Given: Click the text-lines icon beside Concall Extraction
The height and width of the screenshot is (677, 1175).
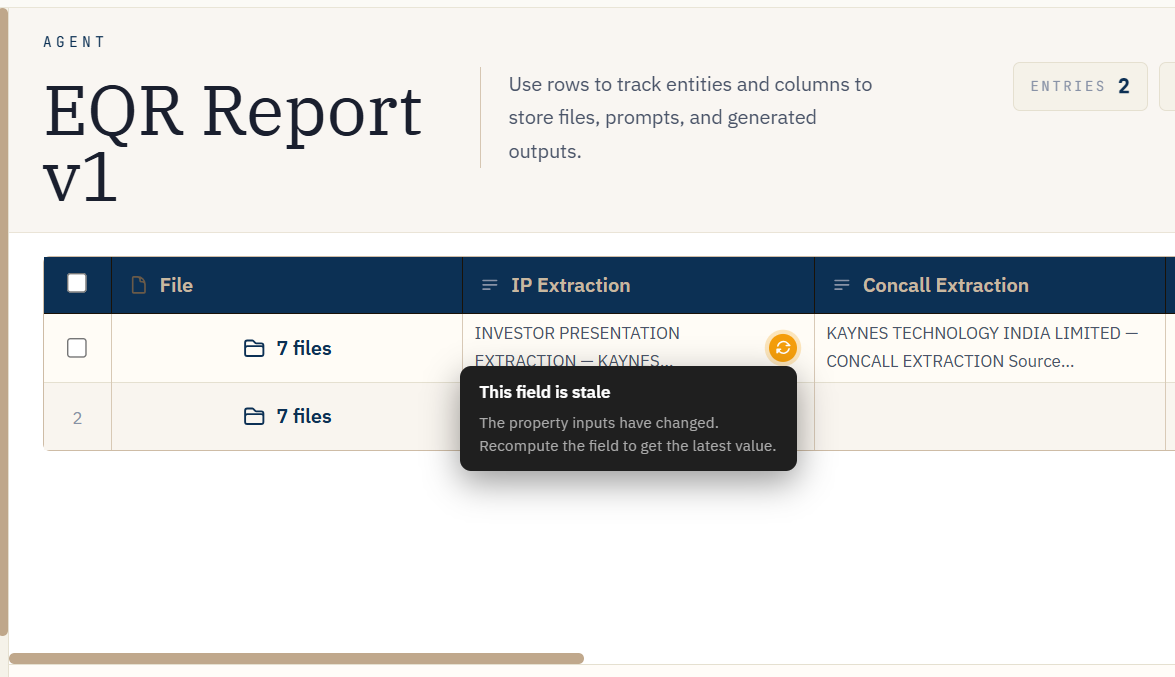Looking at the screenshot, I should point(842,285).
